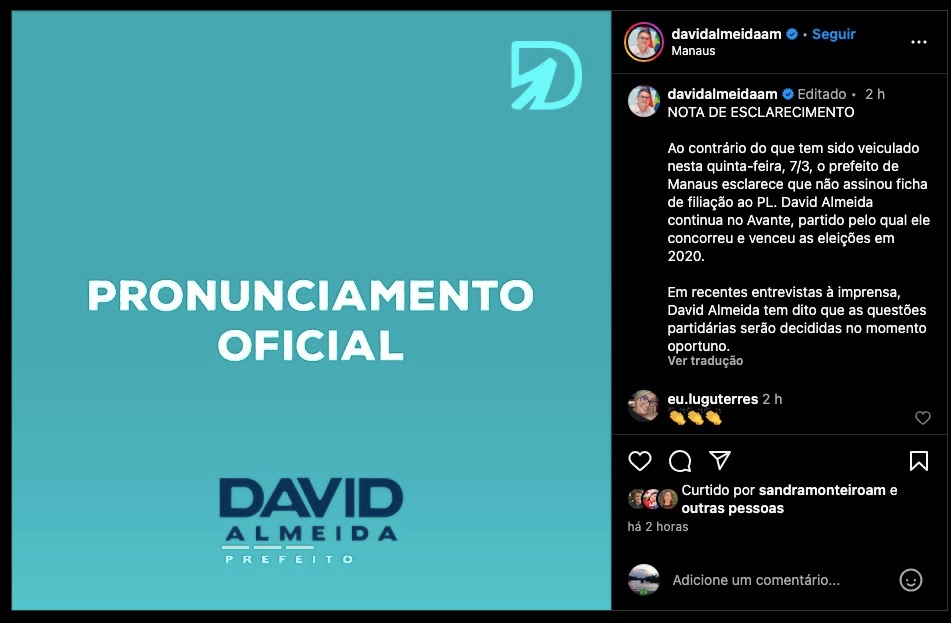Like eu.luguterres comment heart

pyautogui.click(x=922, y=418)
